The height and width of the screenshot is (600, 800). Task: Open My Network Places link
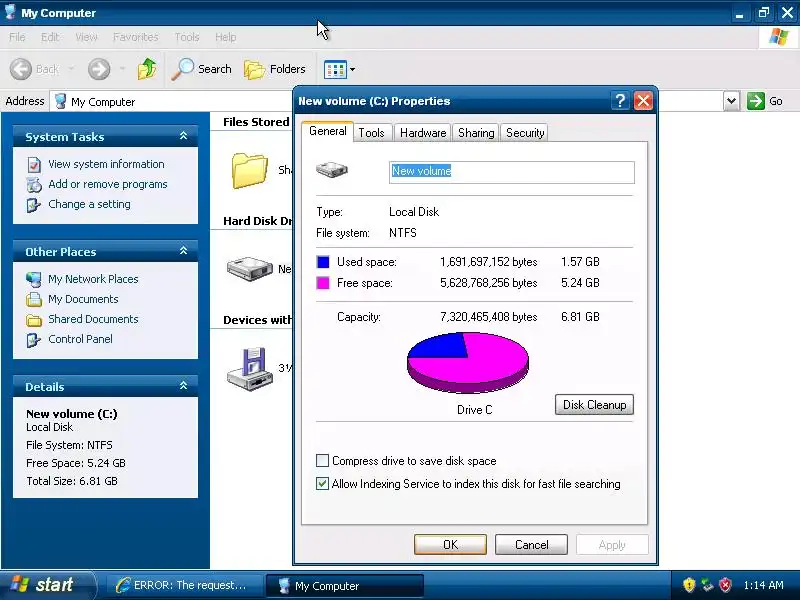coord(93,279)
